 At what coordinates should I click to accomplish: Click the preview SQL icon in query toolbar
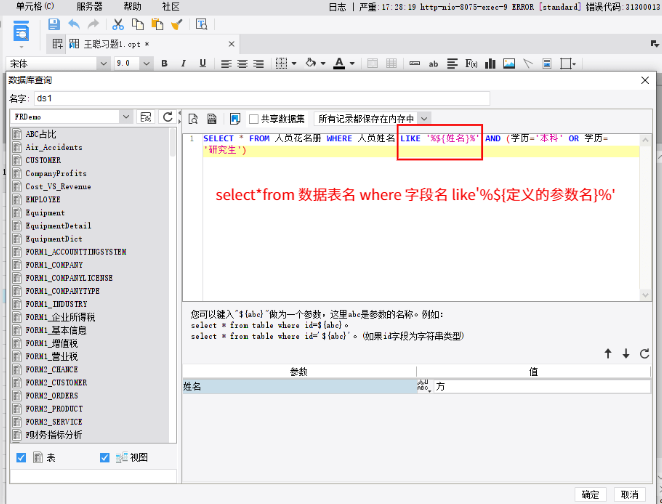193,119
